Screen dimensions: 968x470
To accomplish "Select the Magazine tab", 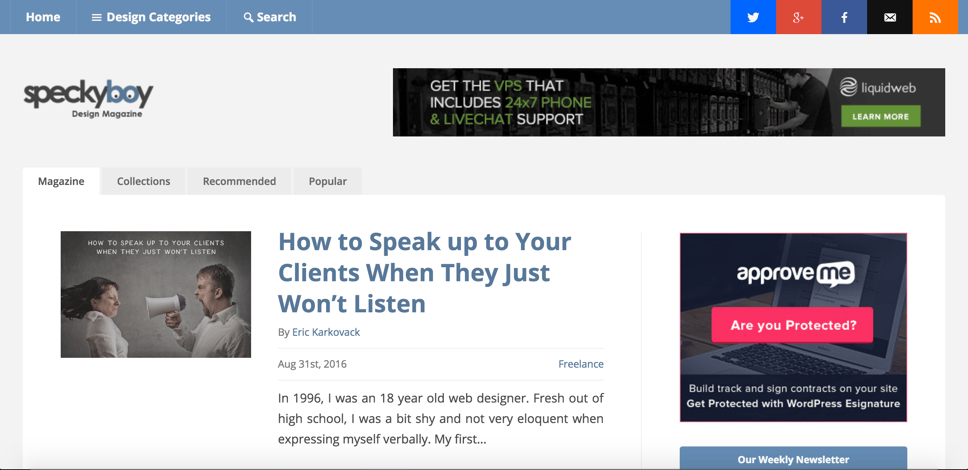I will point(61,181).
